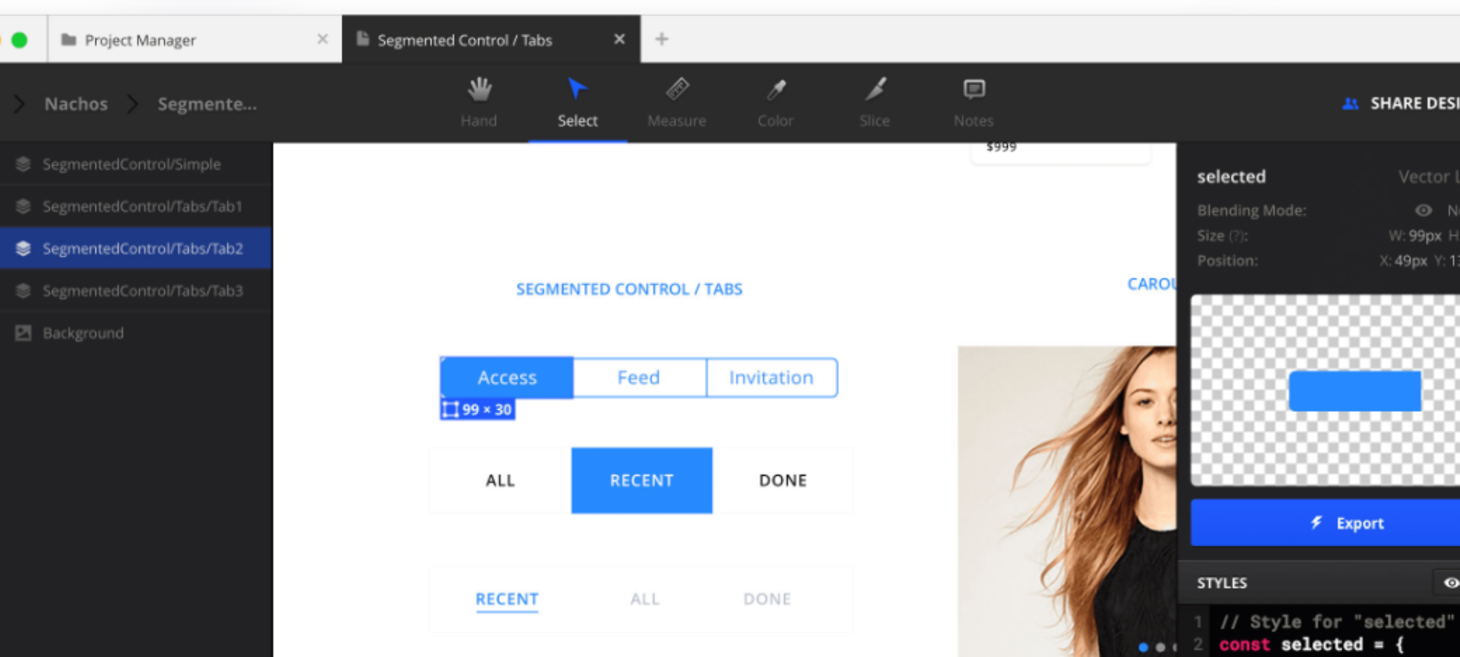Close the Project Manager tab

pyautogui.click(x=322, y=39)
